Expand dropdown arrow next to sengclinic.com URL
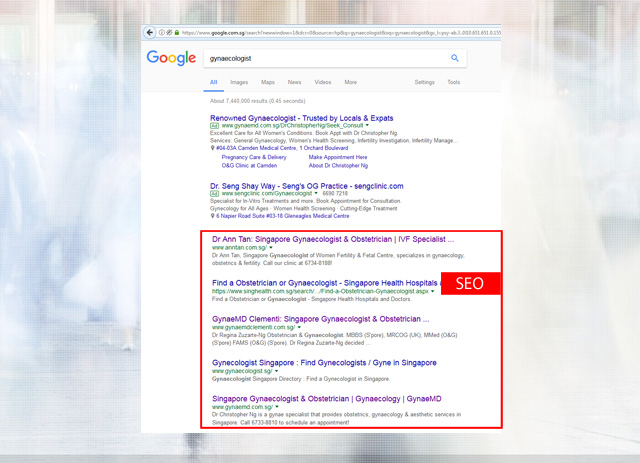640x463 pixels. [316, 193]
